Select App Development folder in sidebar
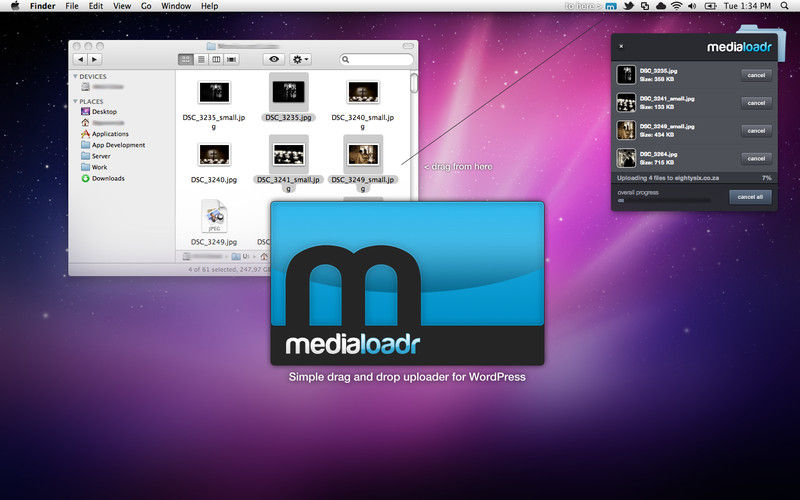 point(113,145)
